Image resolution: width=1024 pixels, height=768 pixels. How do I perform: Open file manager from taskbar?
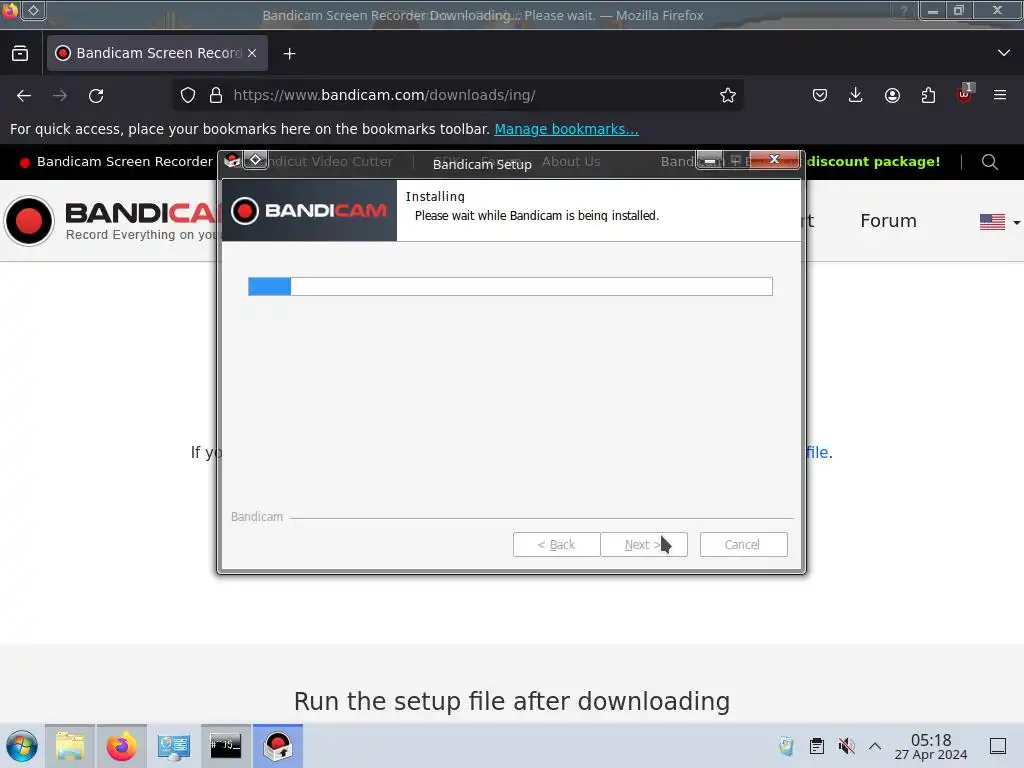(70, 746)
